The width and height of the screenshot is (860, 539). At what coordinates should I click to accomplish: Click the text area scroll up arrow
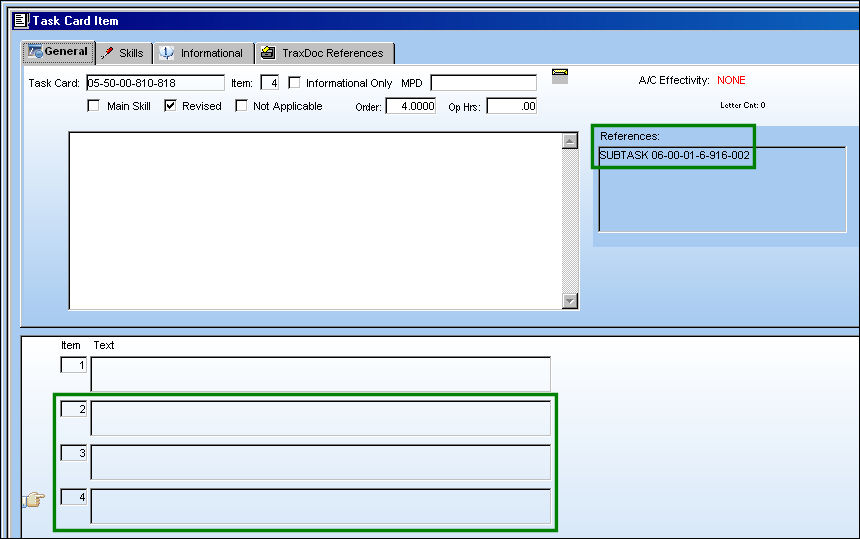coord(570,141)
